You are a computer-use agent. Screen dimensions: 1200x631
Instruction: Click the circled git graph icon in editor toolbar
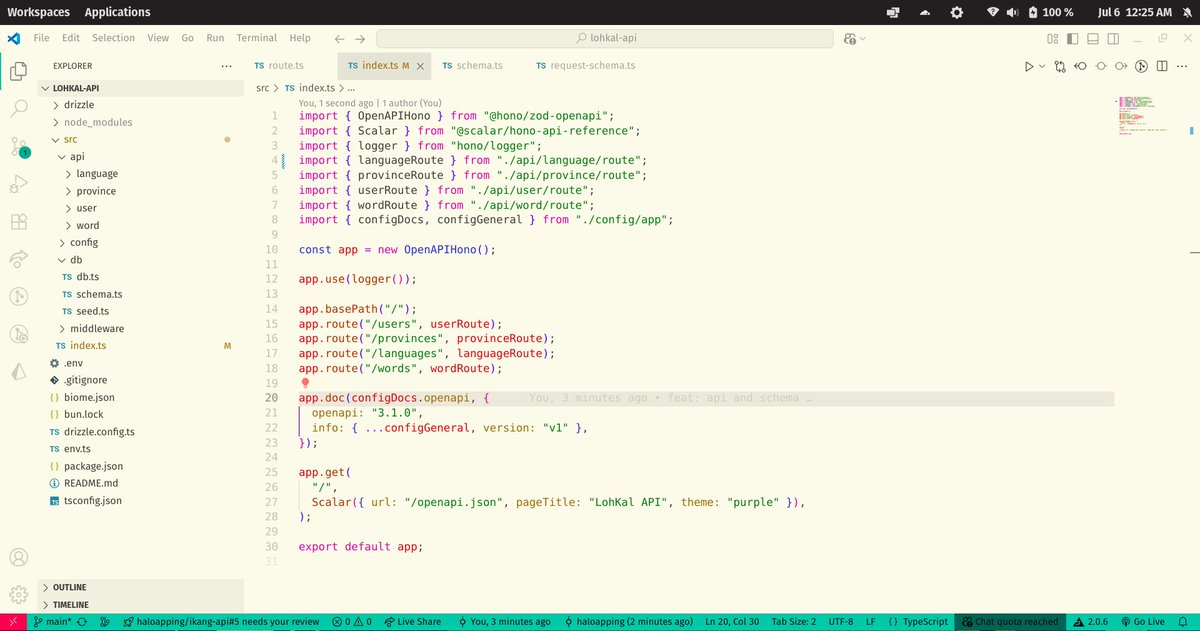1141,66
